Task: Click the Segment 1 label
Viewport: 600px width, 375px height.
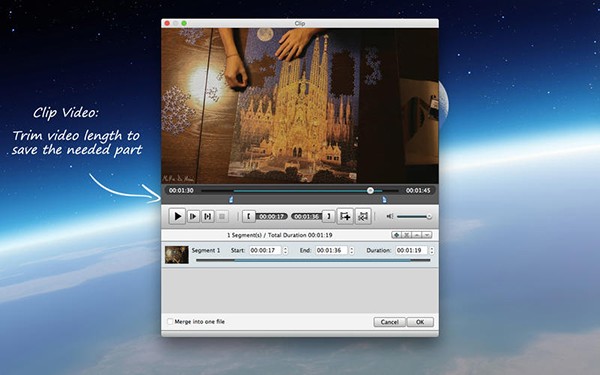Action: coord(206,250)
